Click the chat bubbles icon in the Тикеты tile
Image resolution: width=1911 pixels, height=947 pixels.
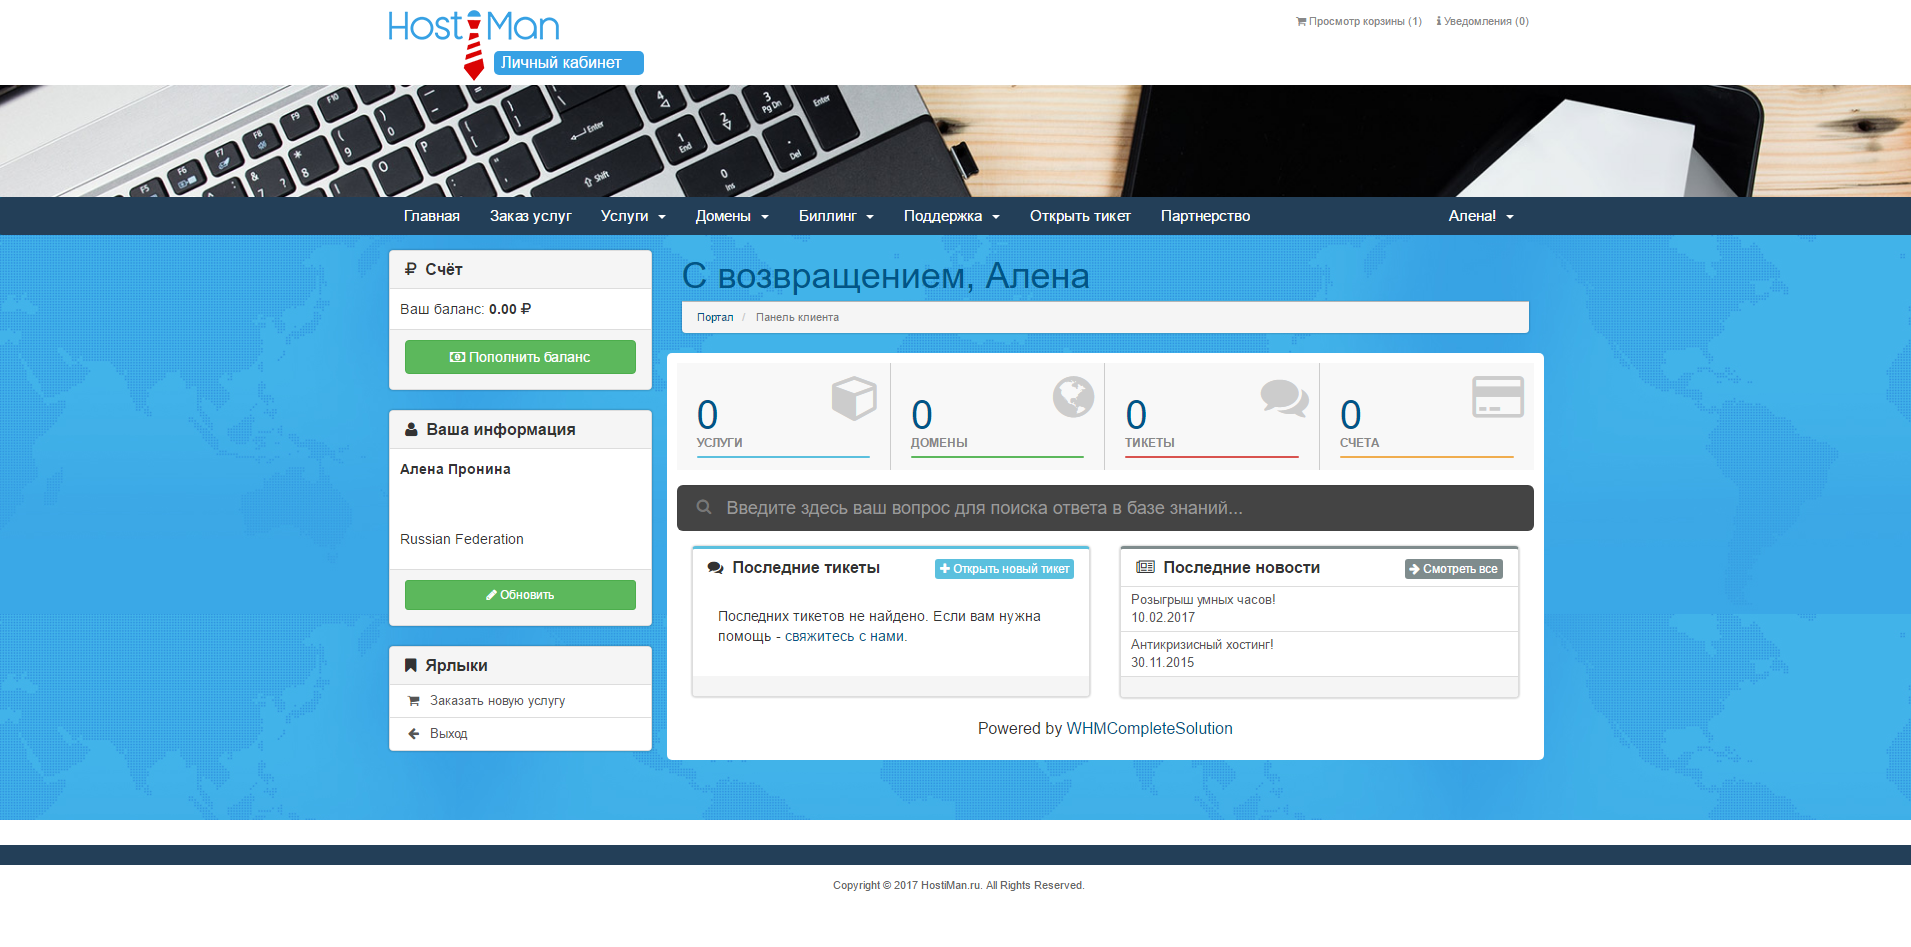coord(1285,398)
